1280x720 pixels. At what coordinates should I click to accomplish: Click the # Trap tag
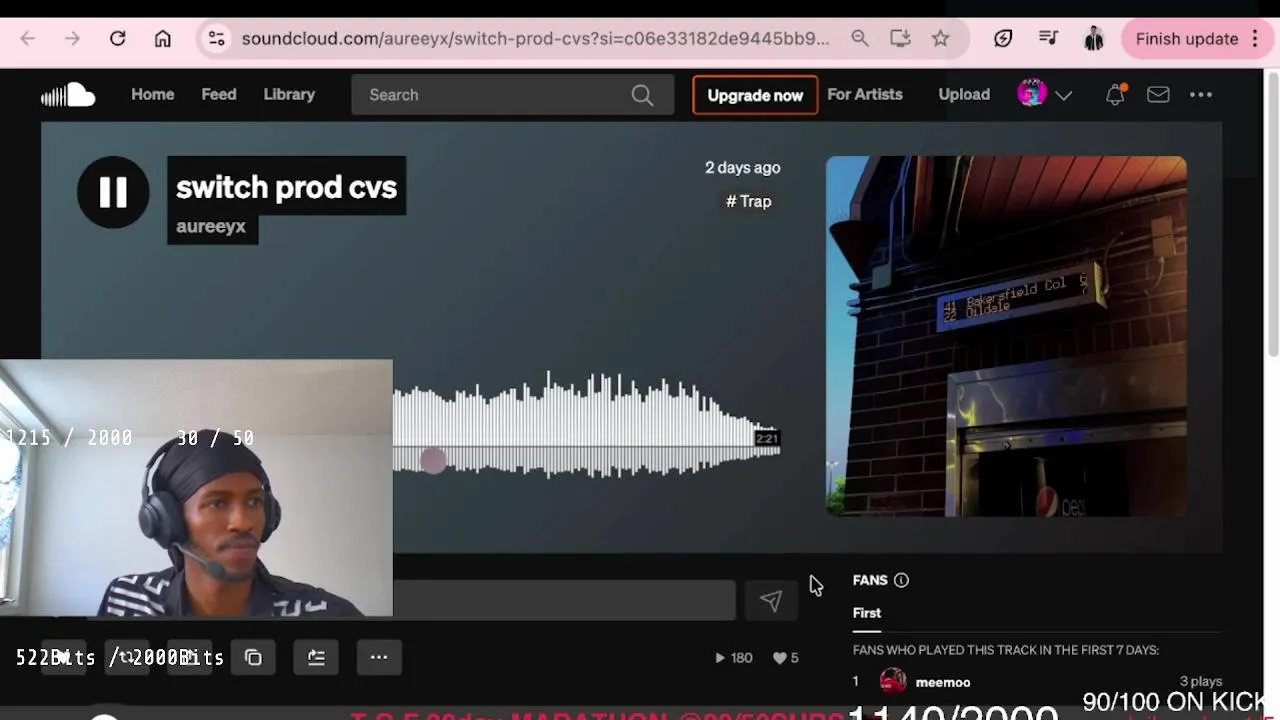pos(749,201)
